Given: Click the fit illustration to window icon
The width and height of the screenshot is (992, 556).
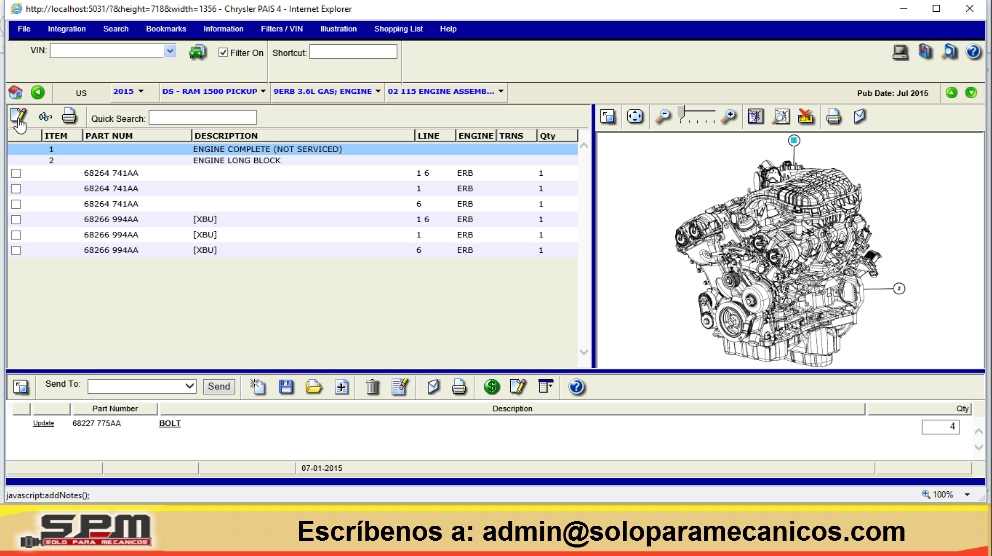Looking at the screenshot, I should pyautogui.click(x=635, y=116).
